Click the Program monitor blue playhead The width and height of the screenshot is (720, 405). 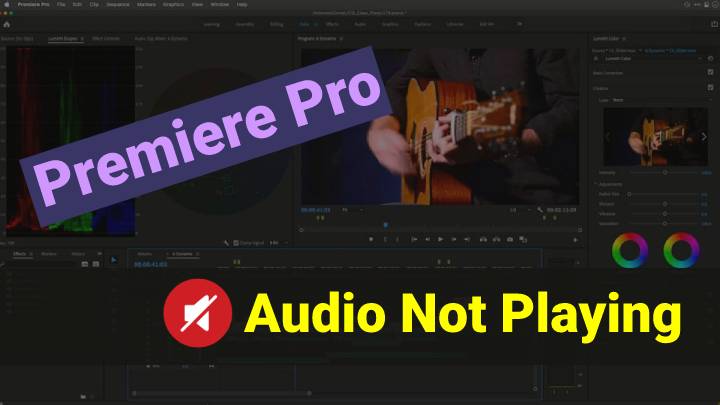point(386,225)
